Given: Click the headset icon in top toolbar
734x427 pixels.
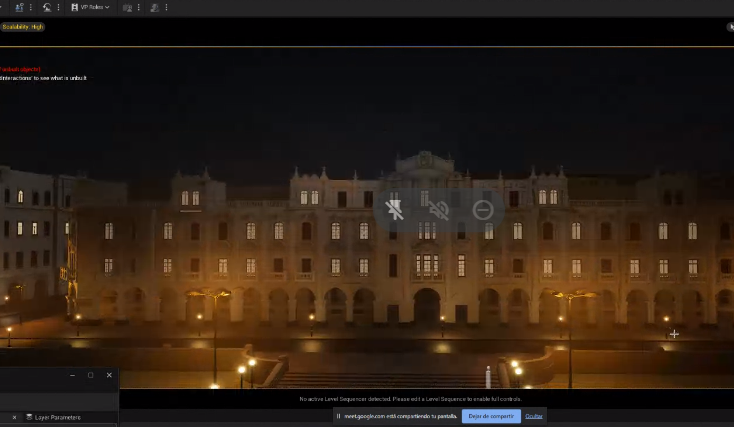Looking at the screenshot, I should tap(46, 7).
